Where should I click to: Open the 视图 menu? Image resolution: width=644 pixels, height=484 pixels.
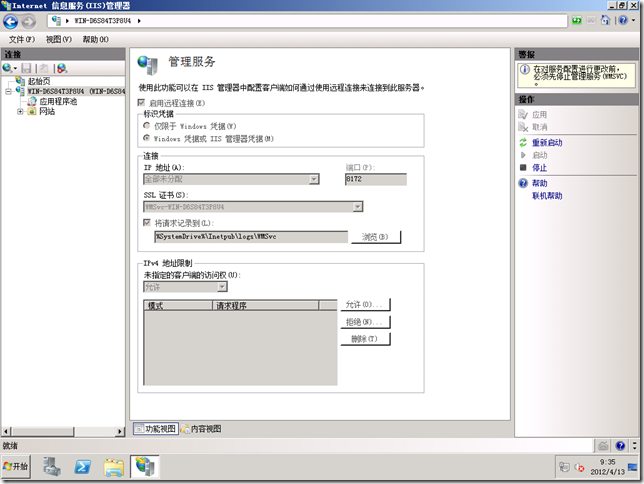tap(59, 39)
